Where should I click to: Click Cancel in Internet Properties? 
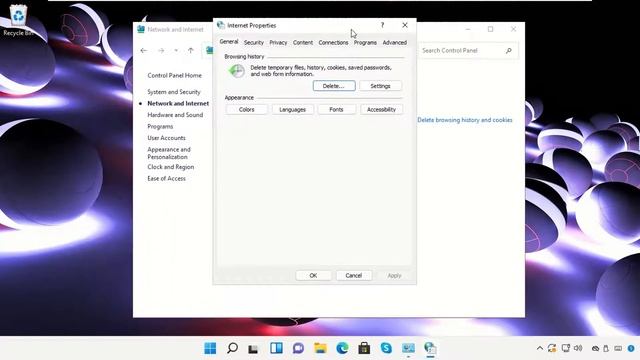tap(353, 275)
